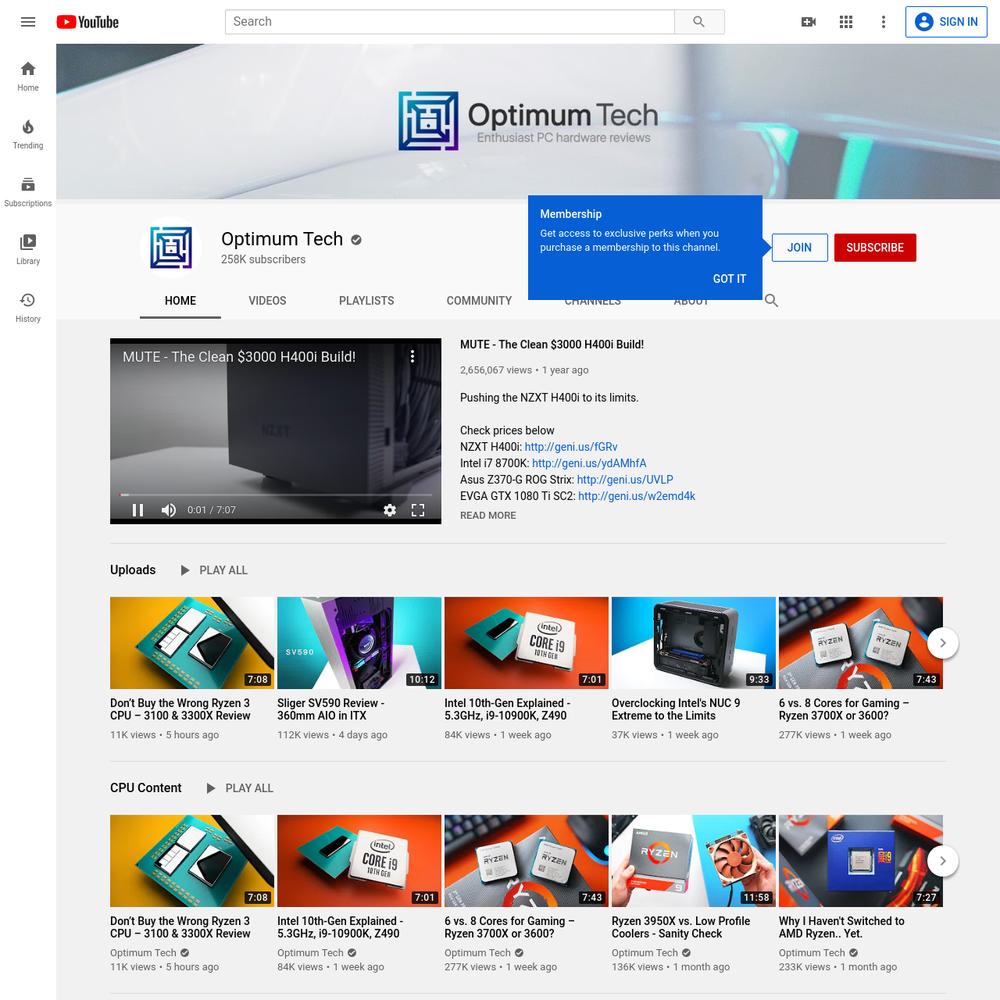Click Uploads section heading

pos(133,570)
